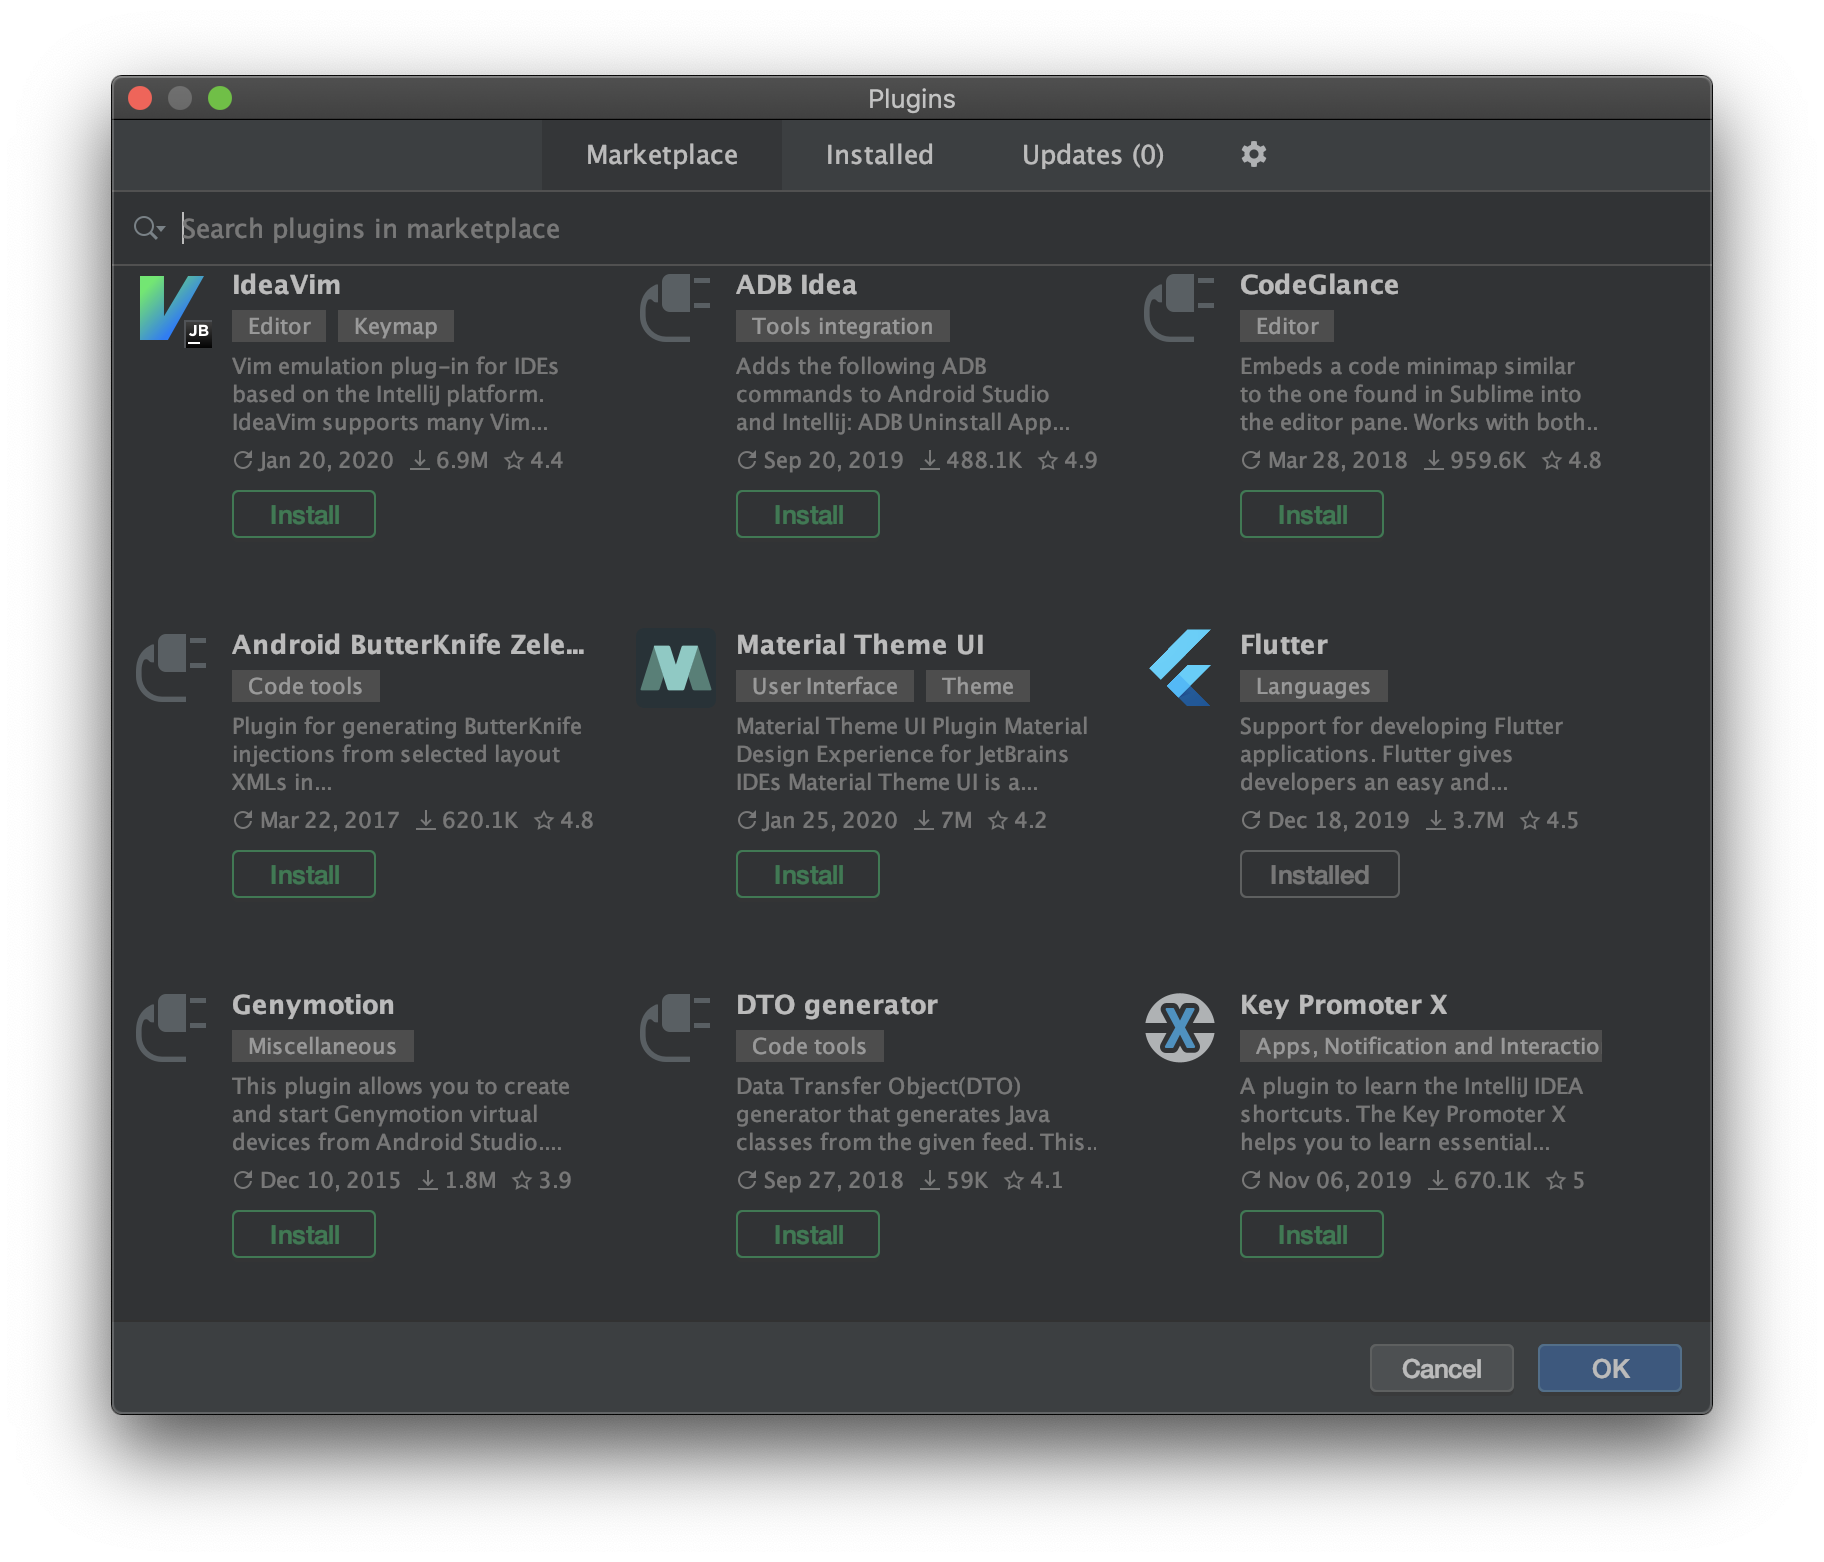Install the IdeaVim plugin
This screenshot has height=1562, width=1824.
click(304, 514)
